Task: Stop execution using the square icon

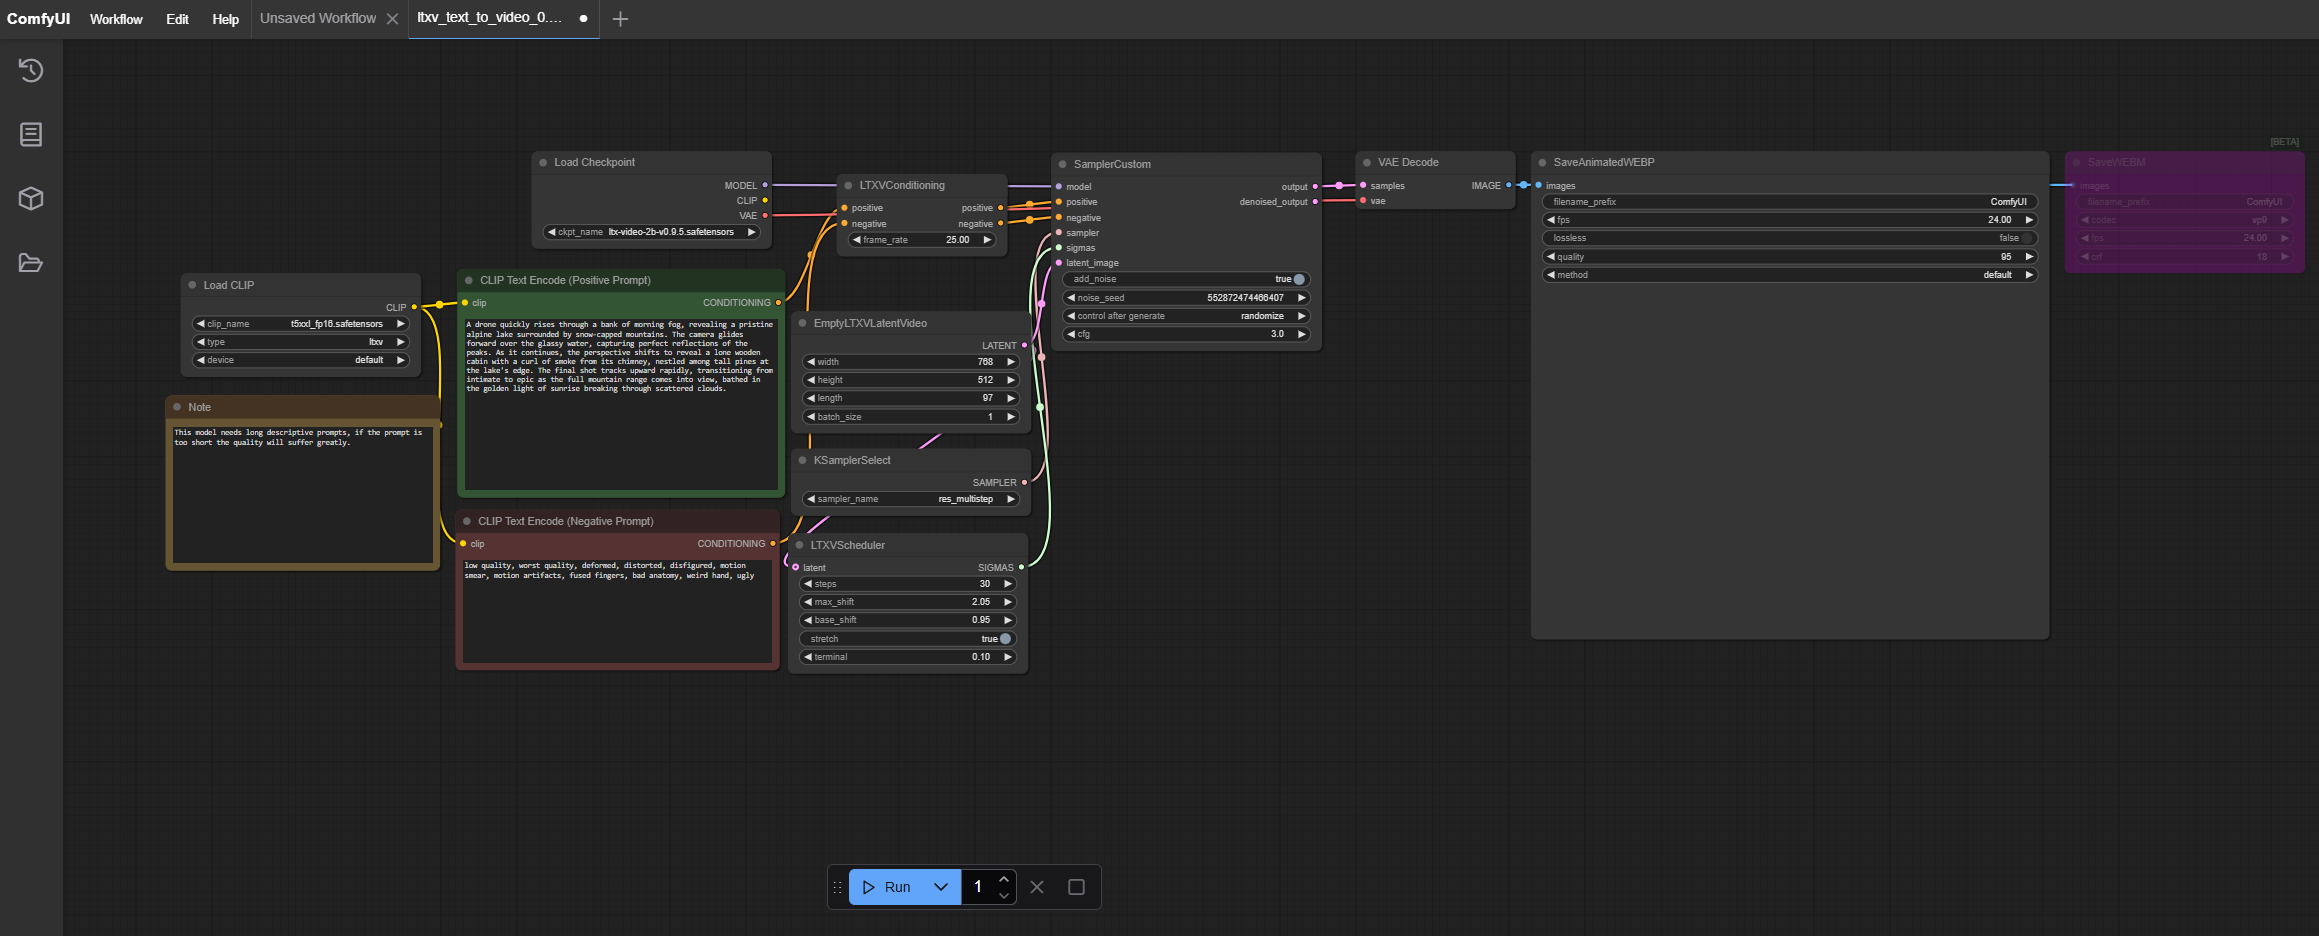Action: click(x=1076, y=887)
